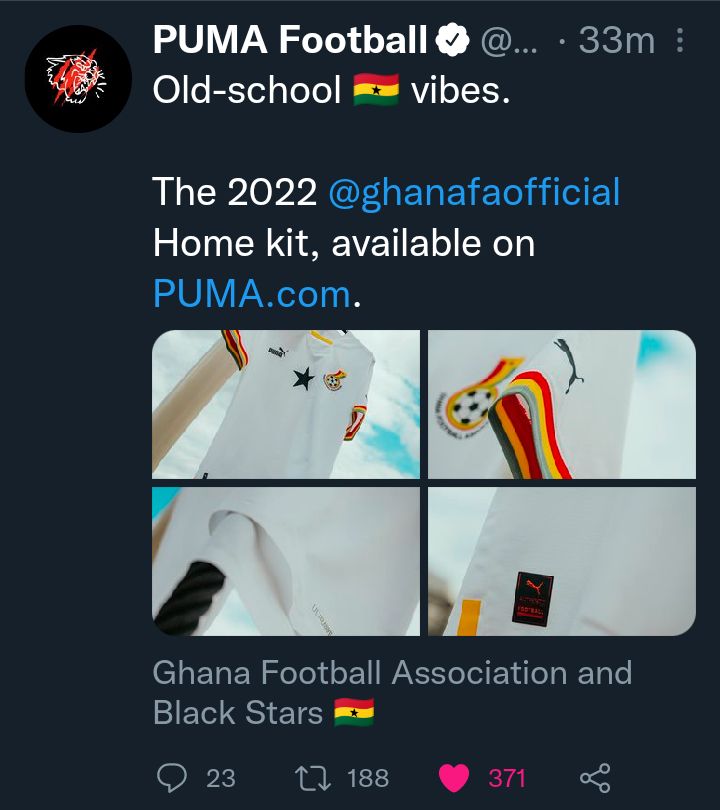Screen dimensions: 720x810
Task: Tap the 188 retweets count
Action: (x=367, y=778)
